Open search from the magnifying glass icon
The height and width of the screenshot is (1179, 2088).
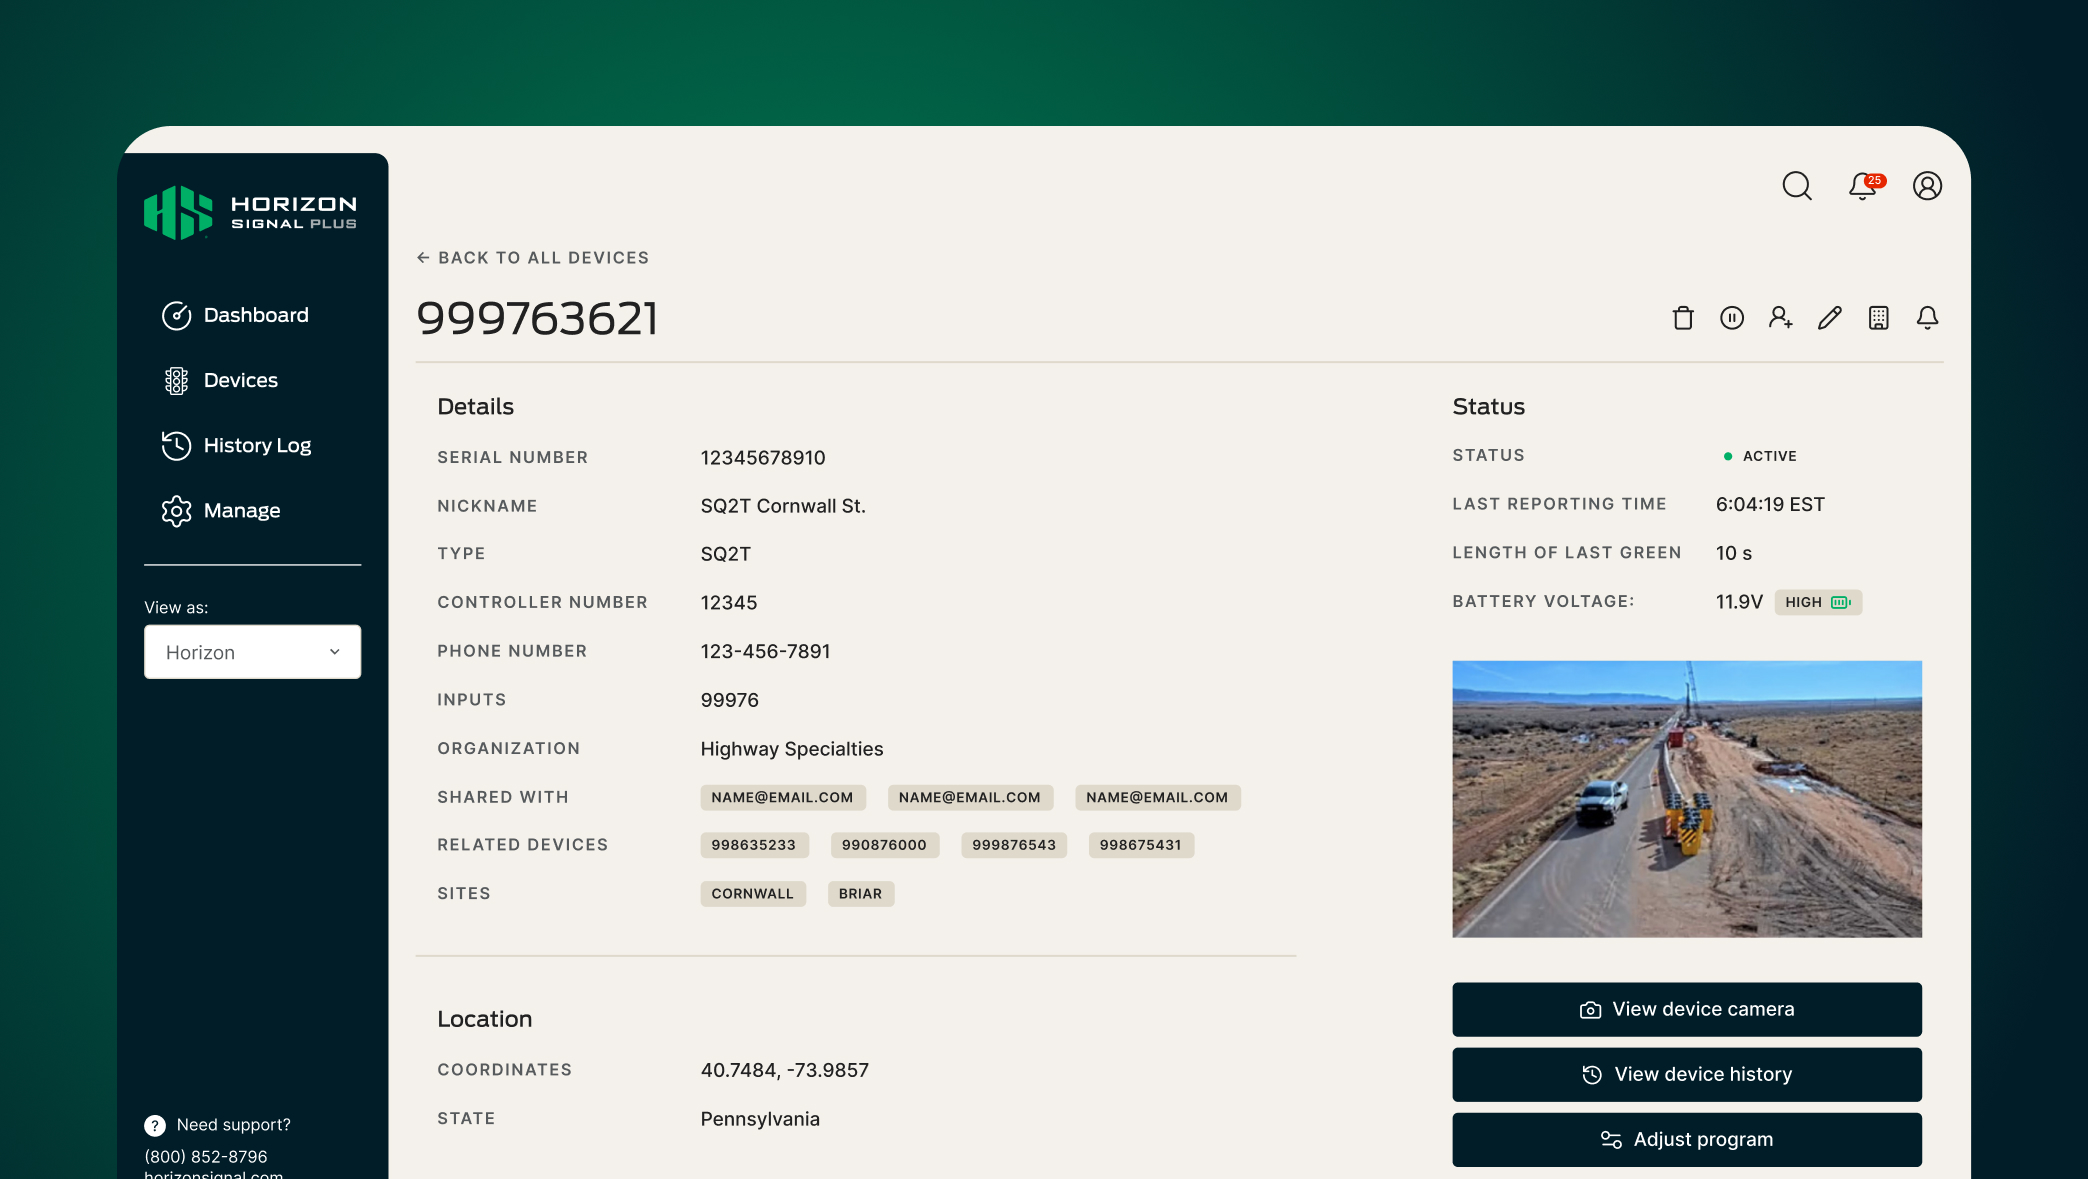click(1797, 186)
